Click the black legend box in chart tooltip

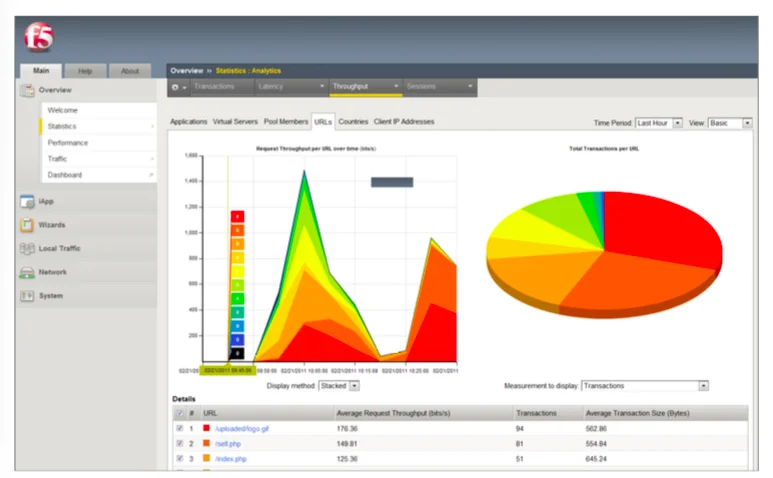[x=238, y=353]
